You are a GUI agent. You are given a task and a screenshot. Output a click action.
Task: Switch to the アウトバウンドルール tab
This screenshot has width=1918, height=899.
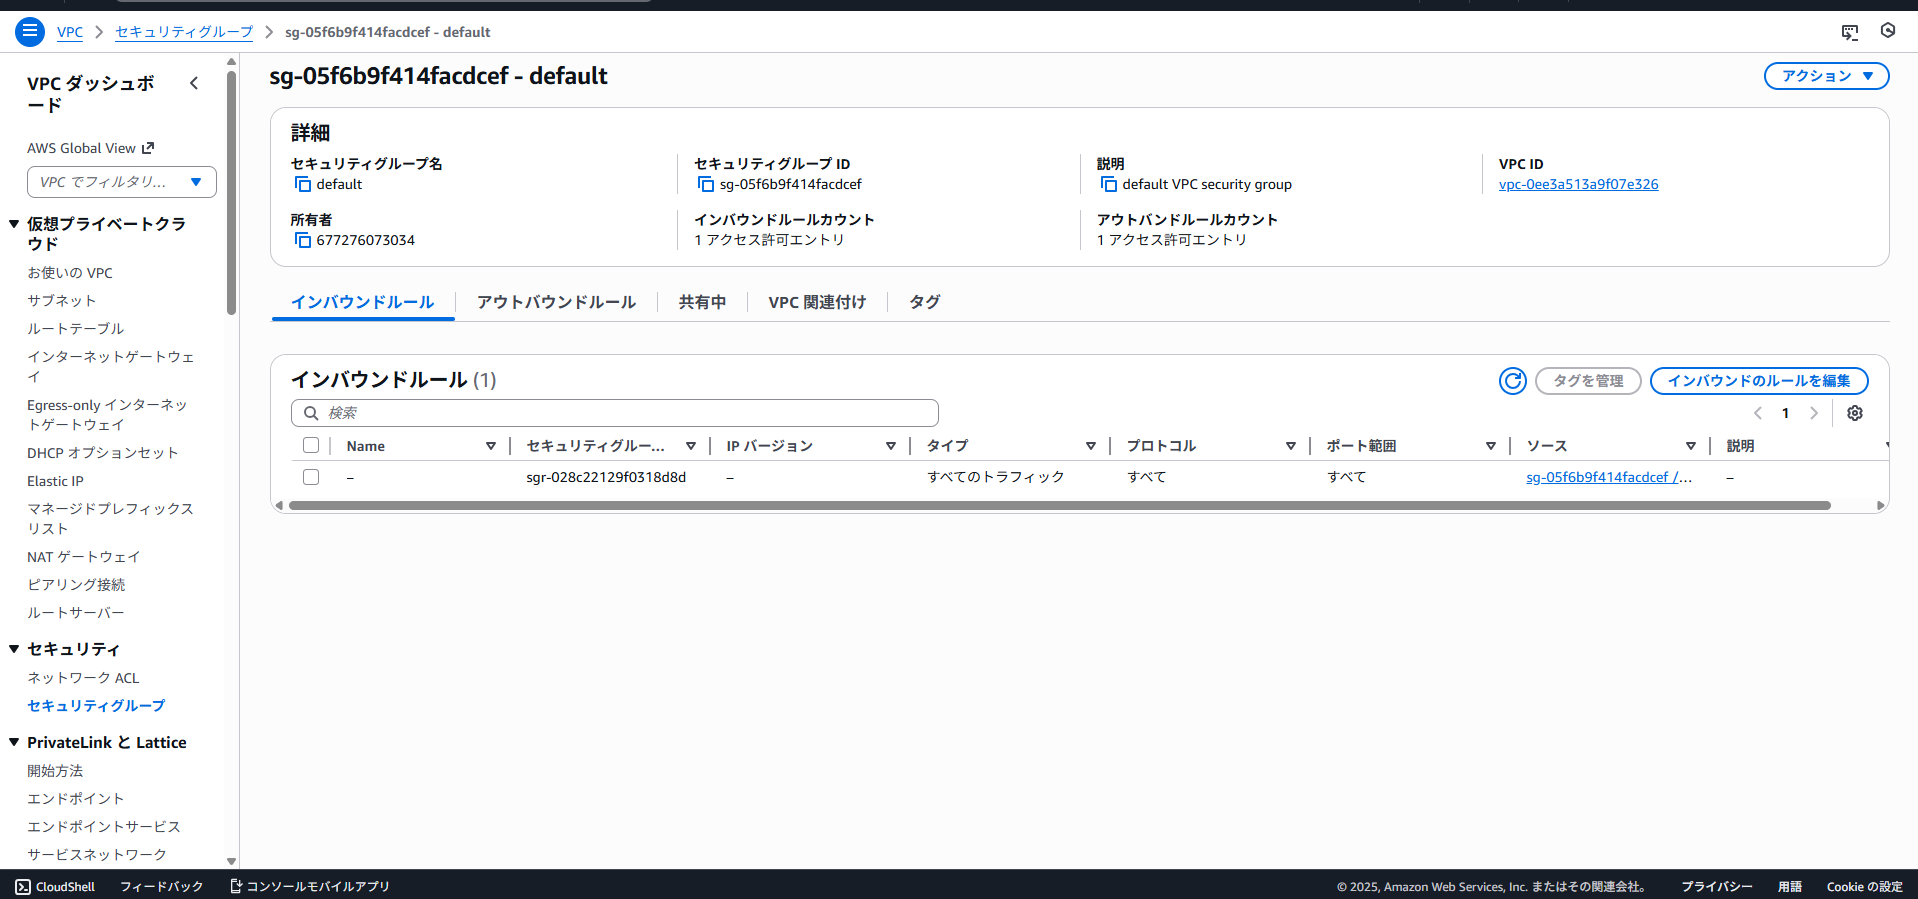pos(556,302)
